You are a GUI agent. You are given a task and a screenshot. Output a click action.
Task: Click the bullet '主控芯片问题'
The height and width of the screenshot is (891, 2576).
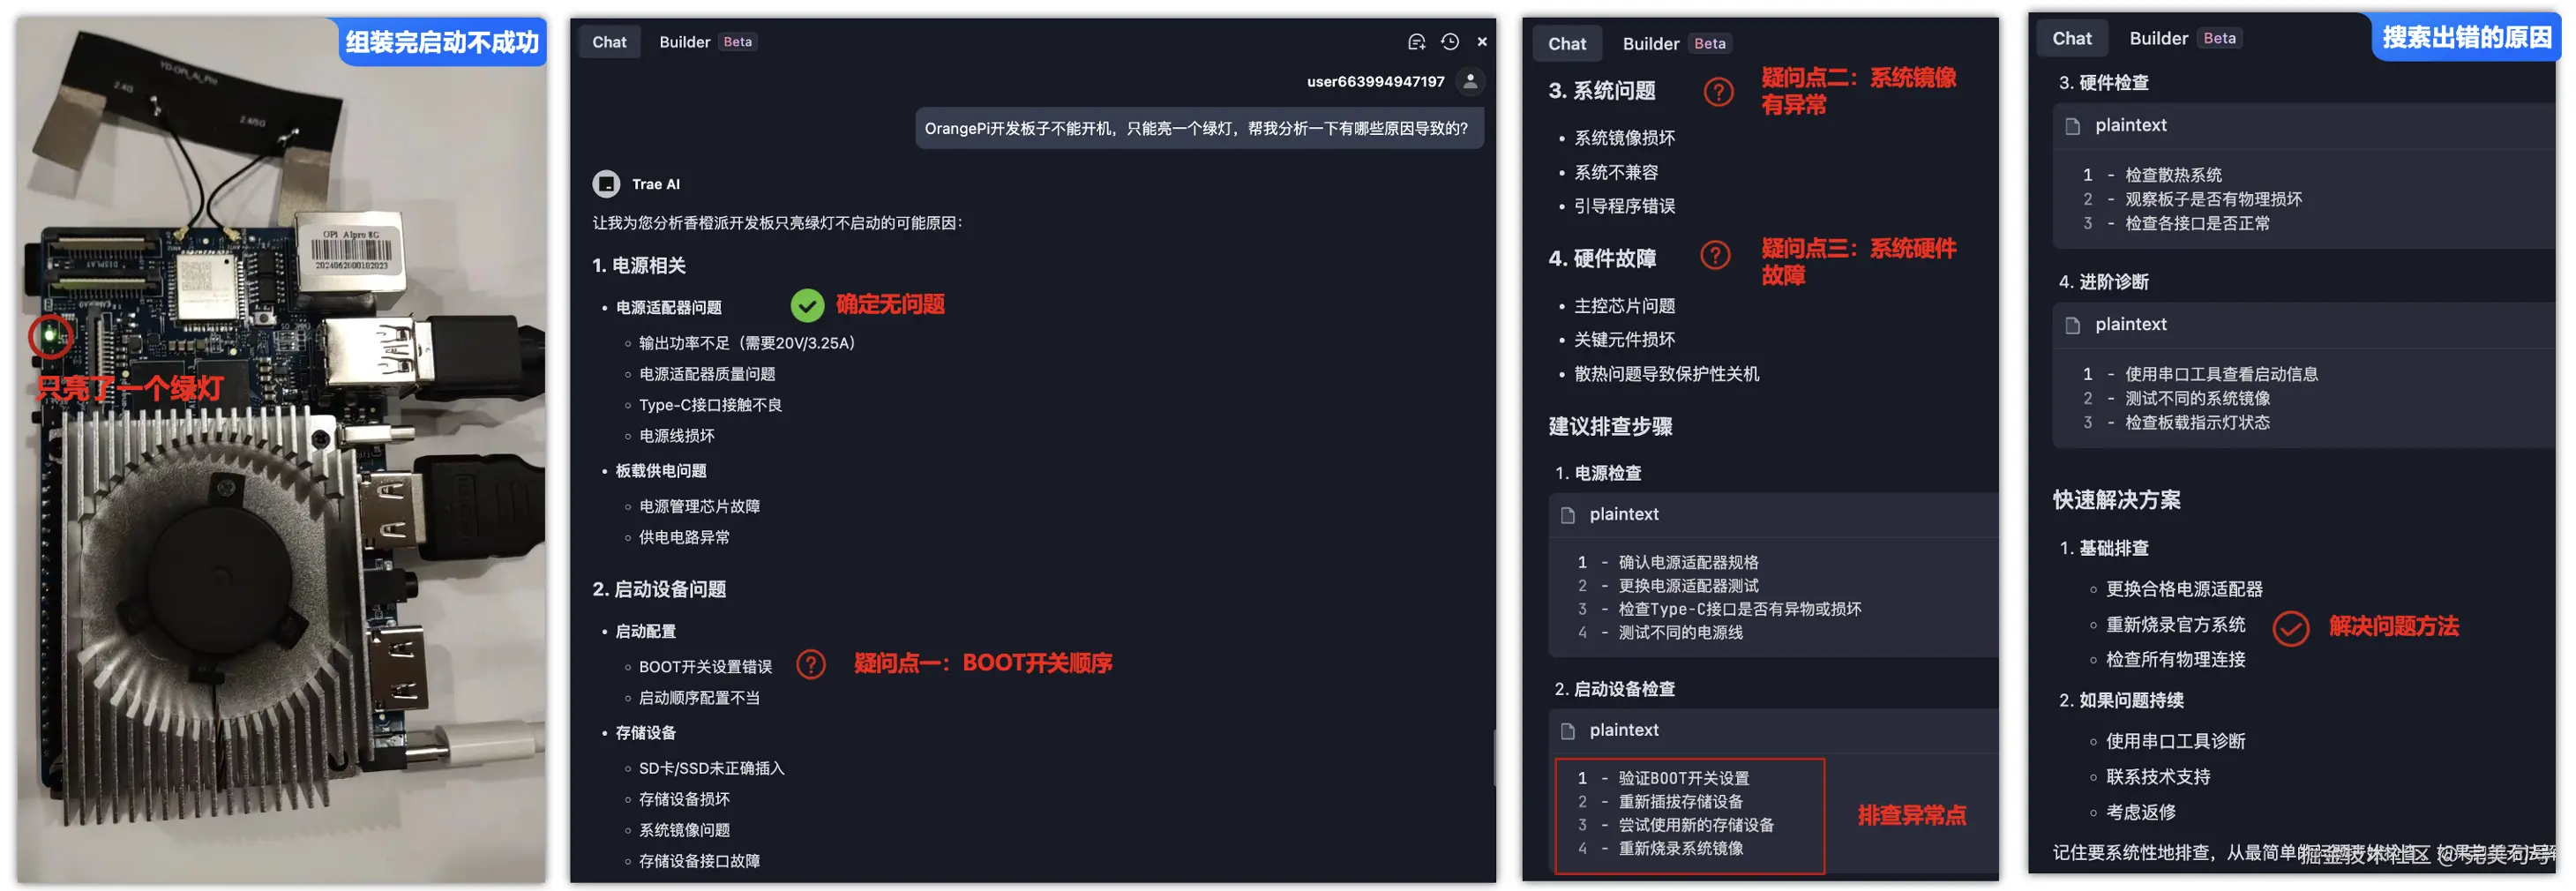coord(1624,306)
